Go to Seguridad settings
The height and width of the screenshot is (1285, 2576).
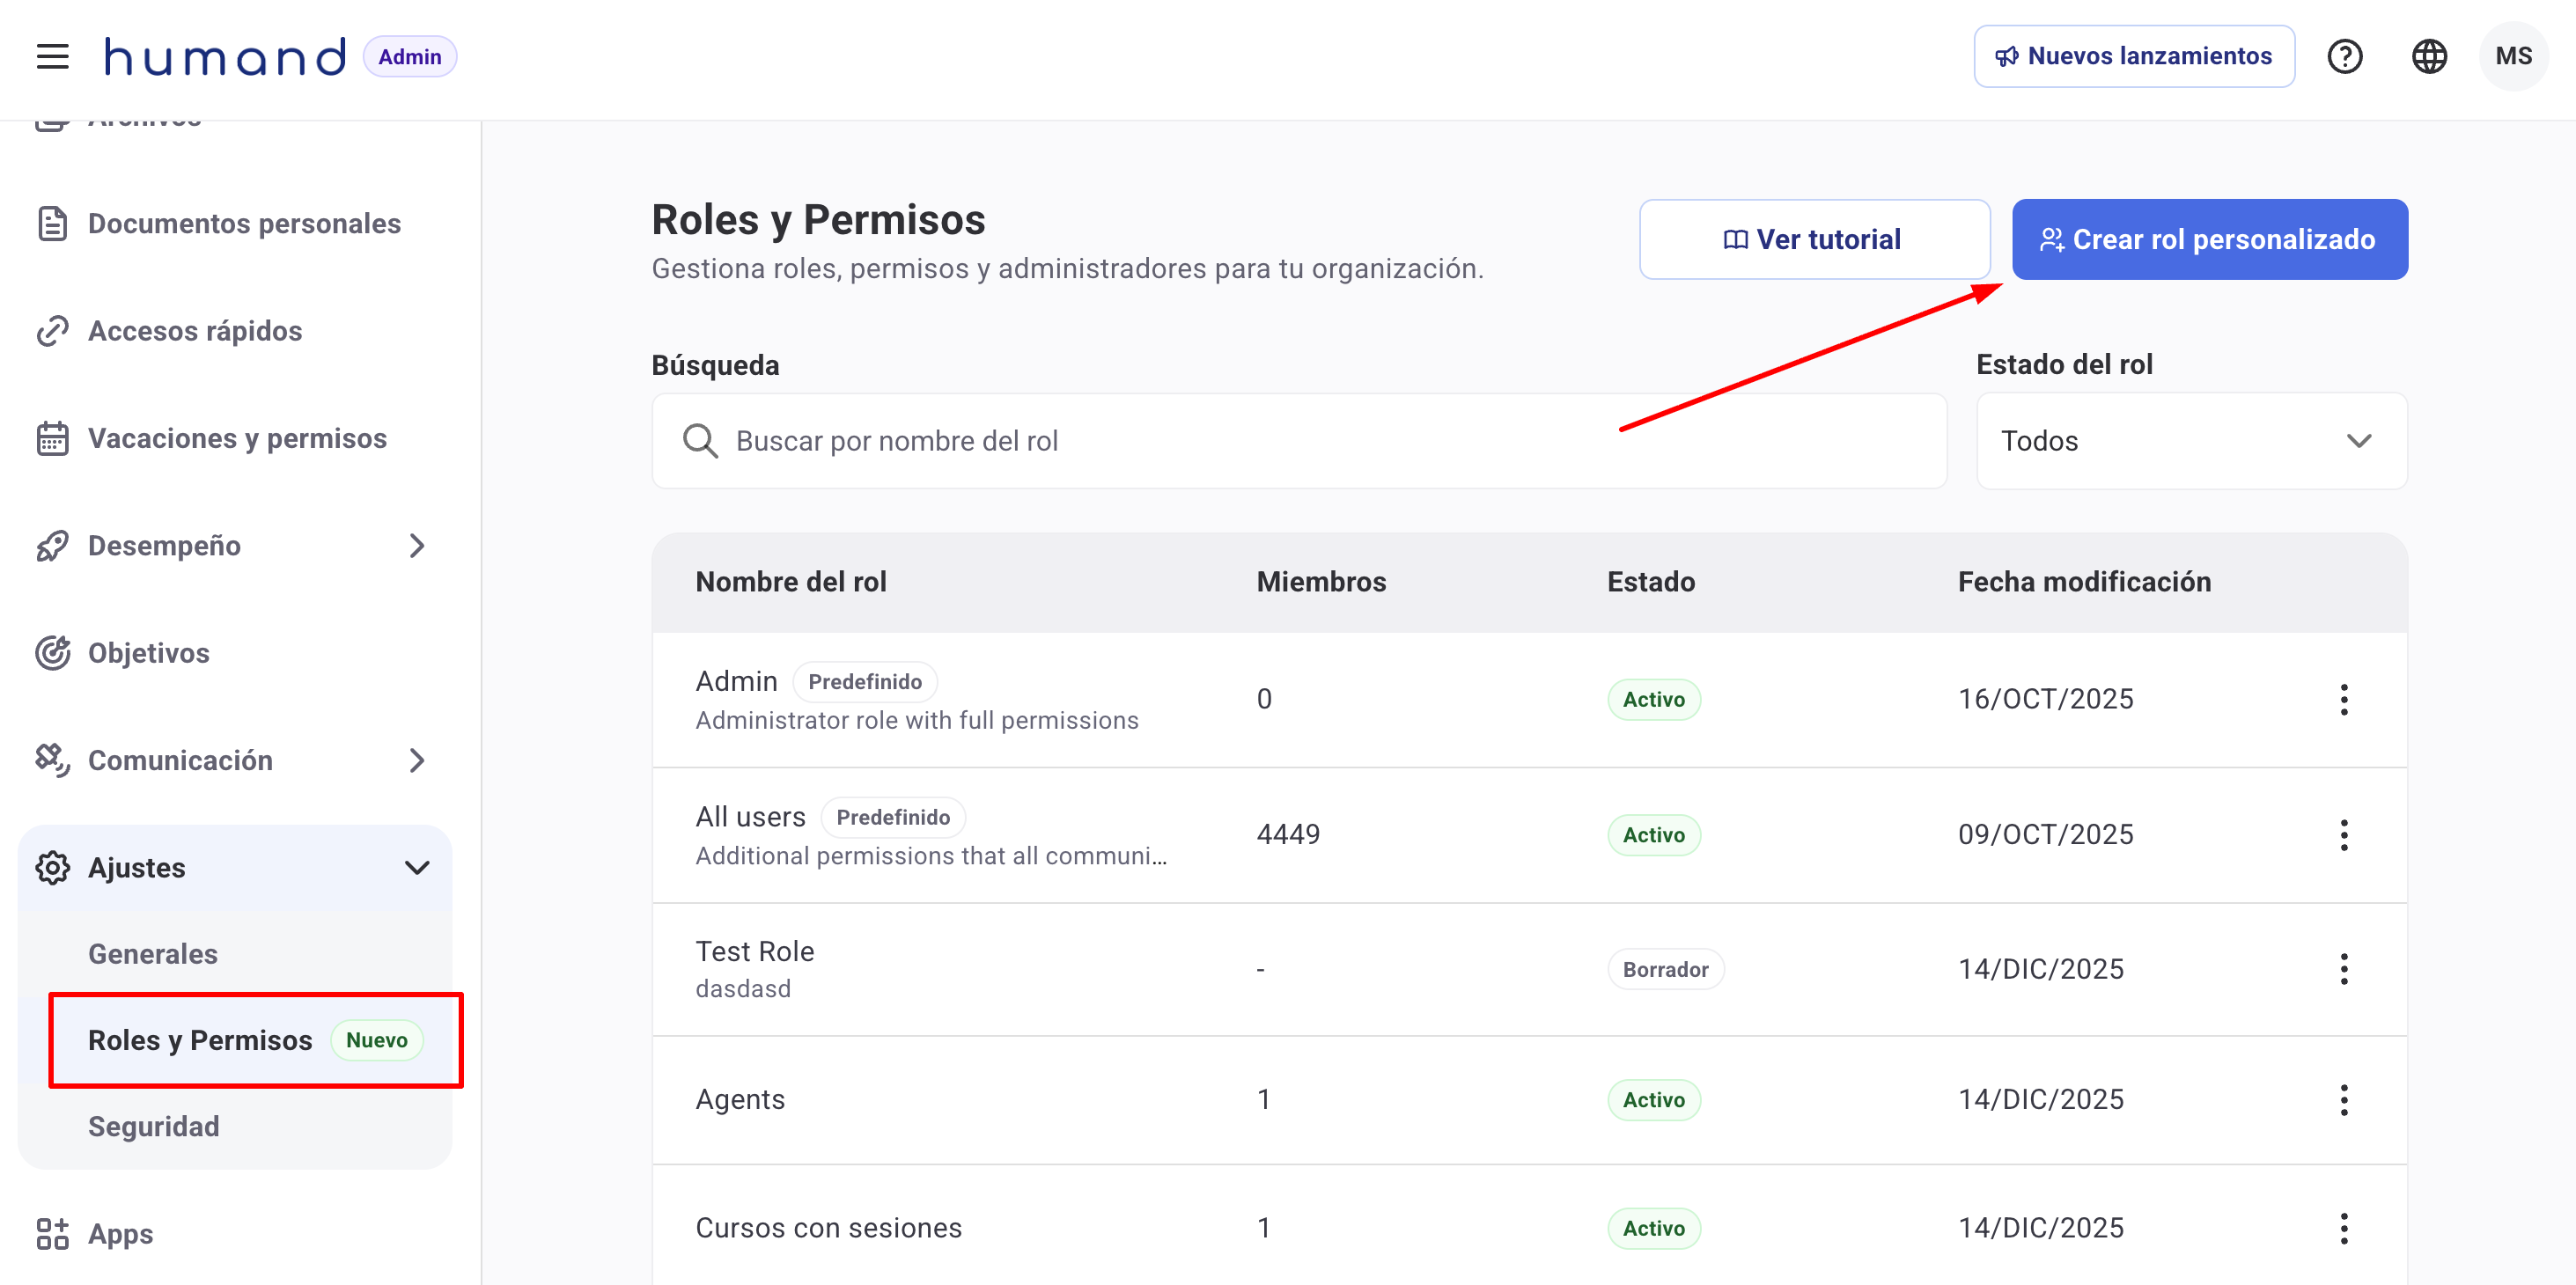tap(153, 1126)
